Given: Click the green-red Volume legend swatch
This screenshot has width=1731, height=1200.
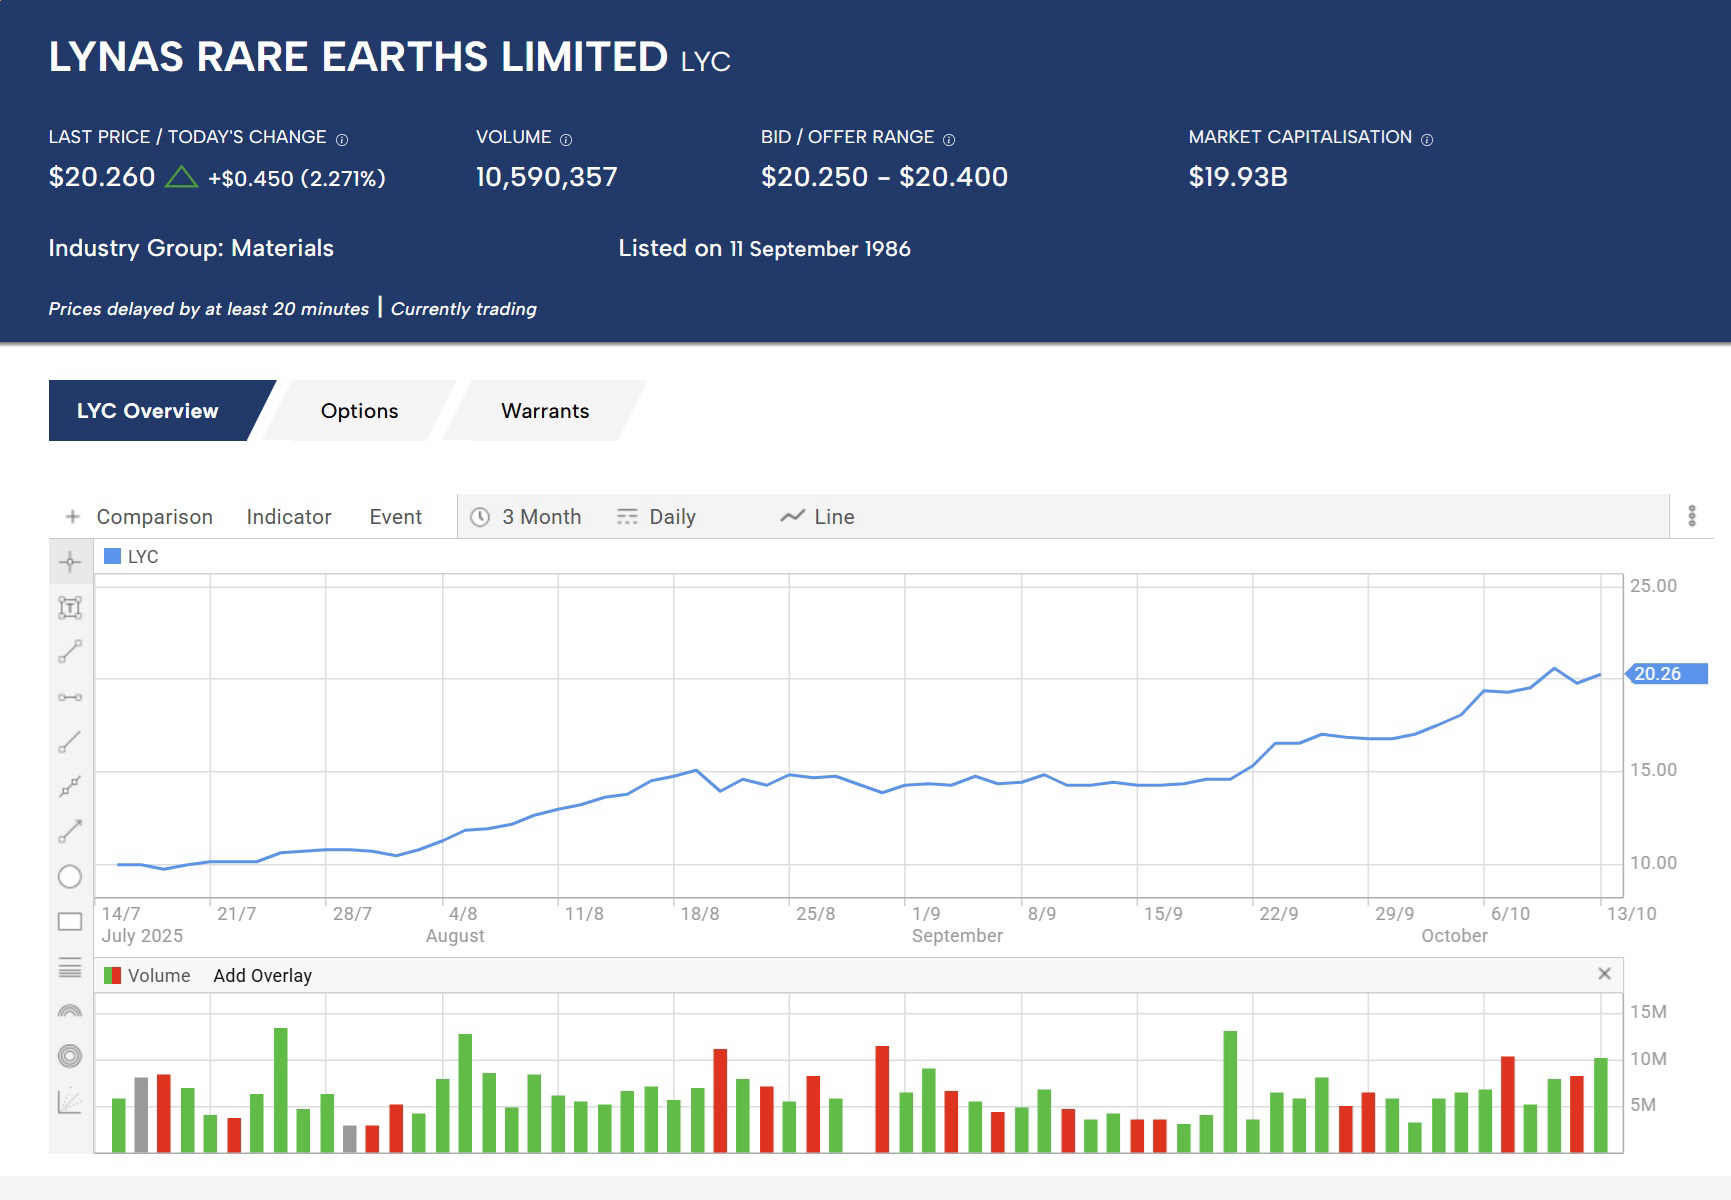Looking at the screenshot, I should click(x=113, y=975).
